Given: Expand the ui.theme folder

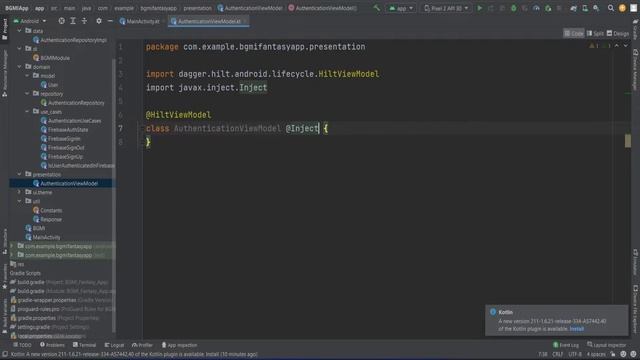Looking at the screenshot, I should point(19,192).
